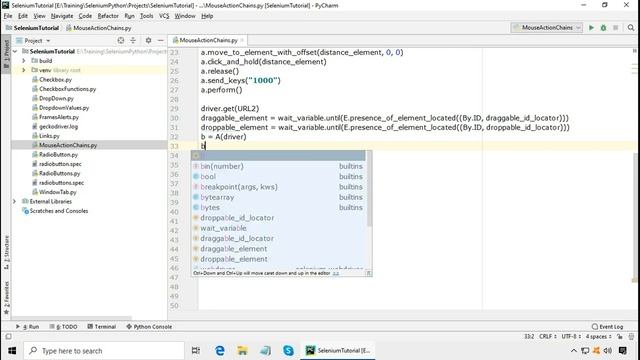Select RadioButton.py in project tree

[58, 155]
